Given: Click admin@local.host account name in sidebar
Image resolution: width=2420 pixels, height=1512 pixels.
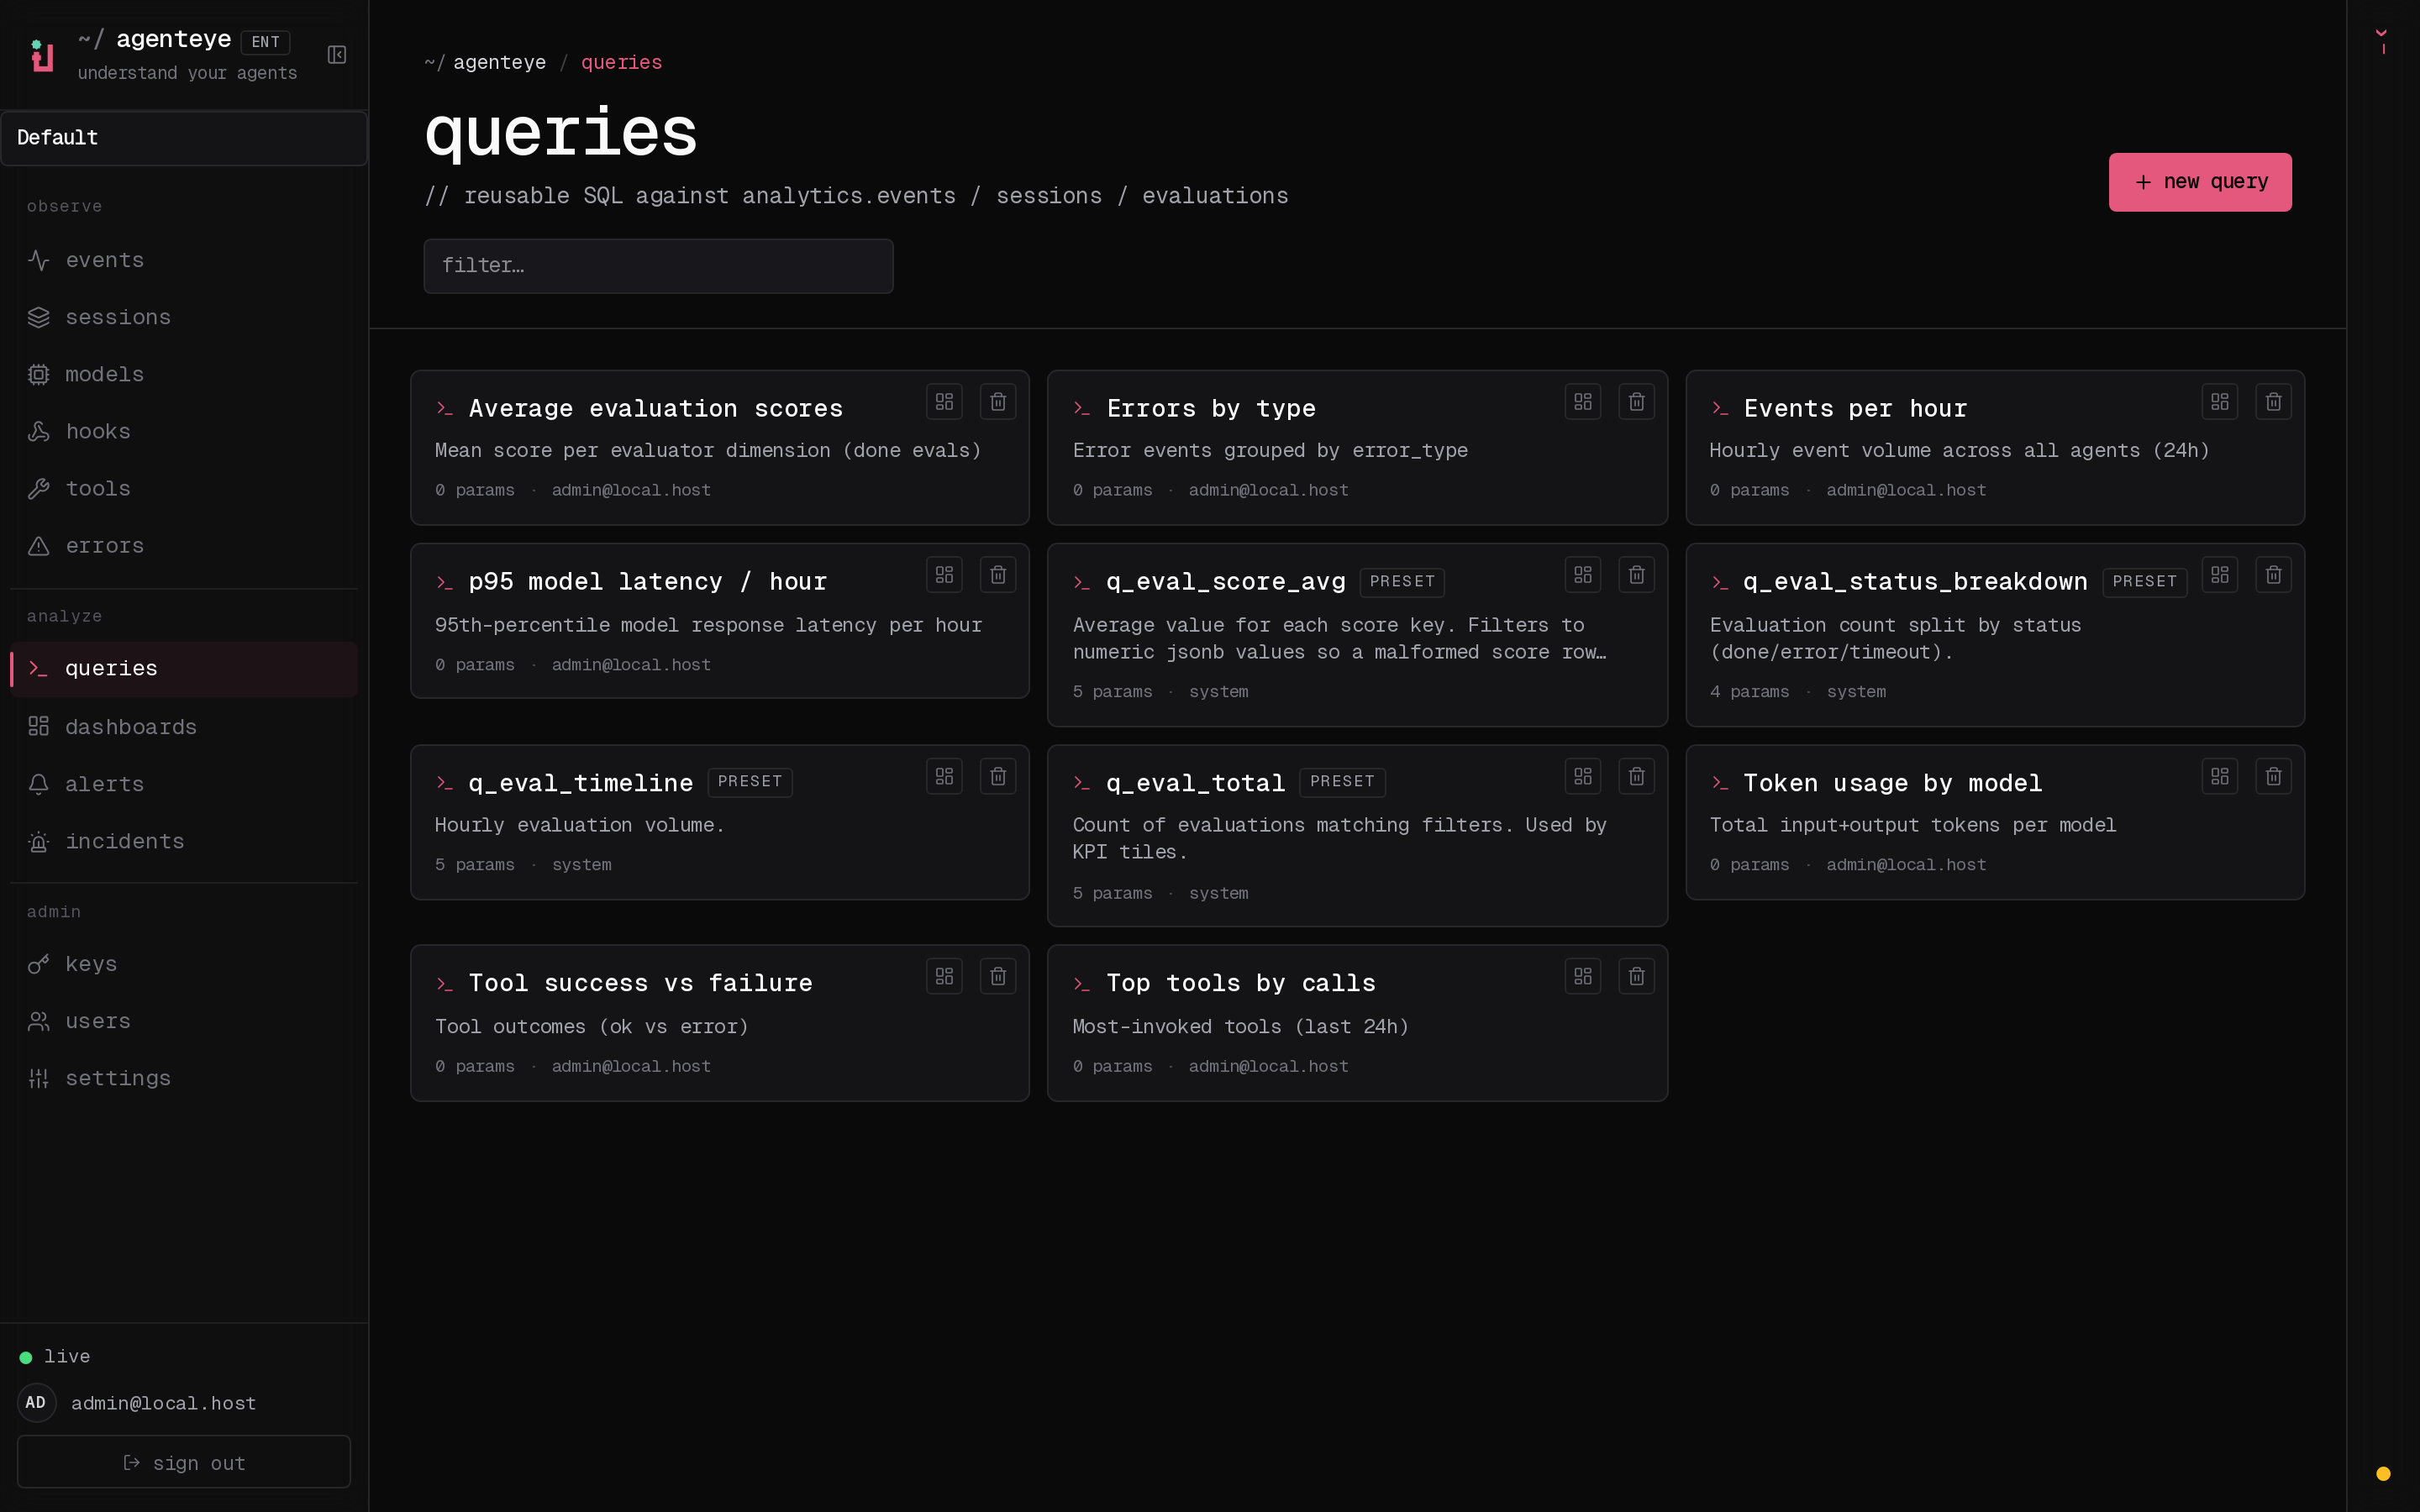Looking at the screenshot, I should click(163, 1404).
